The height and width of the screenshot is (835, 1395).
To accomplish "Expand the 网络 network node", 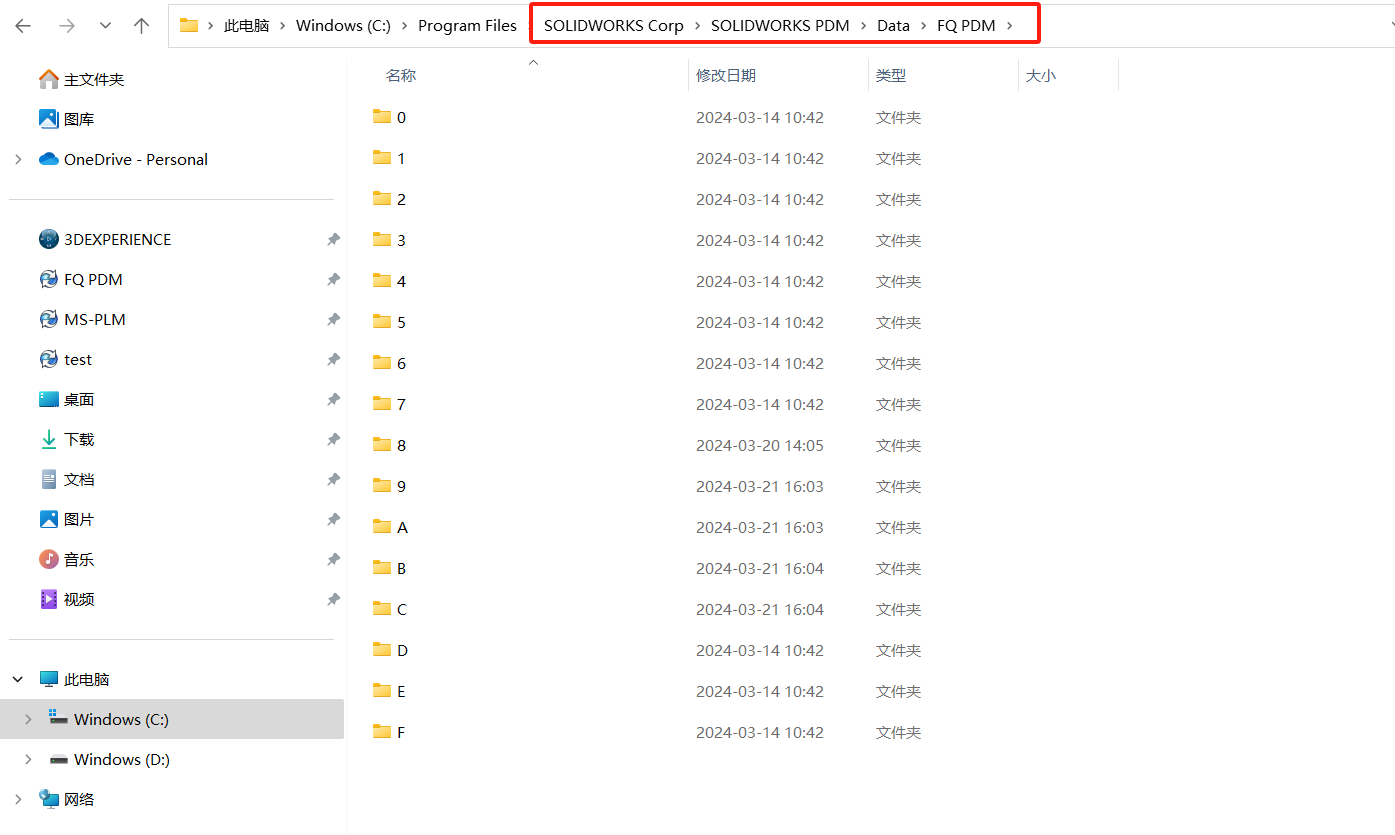I will pyautogui.click(x=18, y=799).
